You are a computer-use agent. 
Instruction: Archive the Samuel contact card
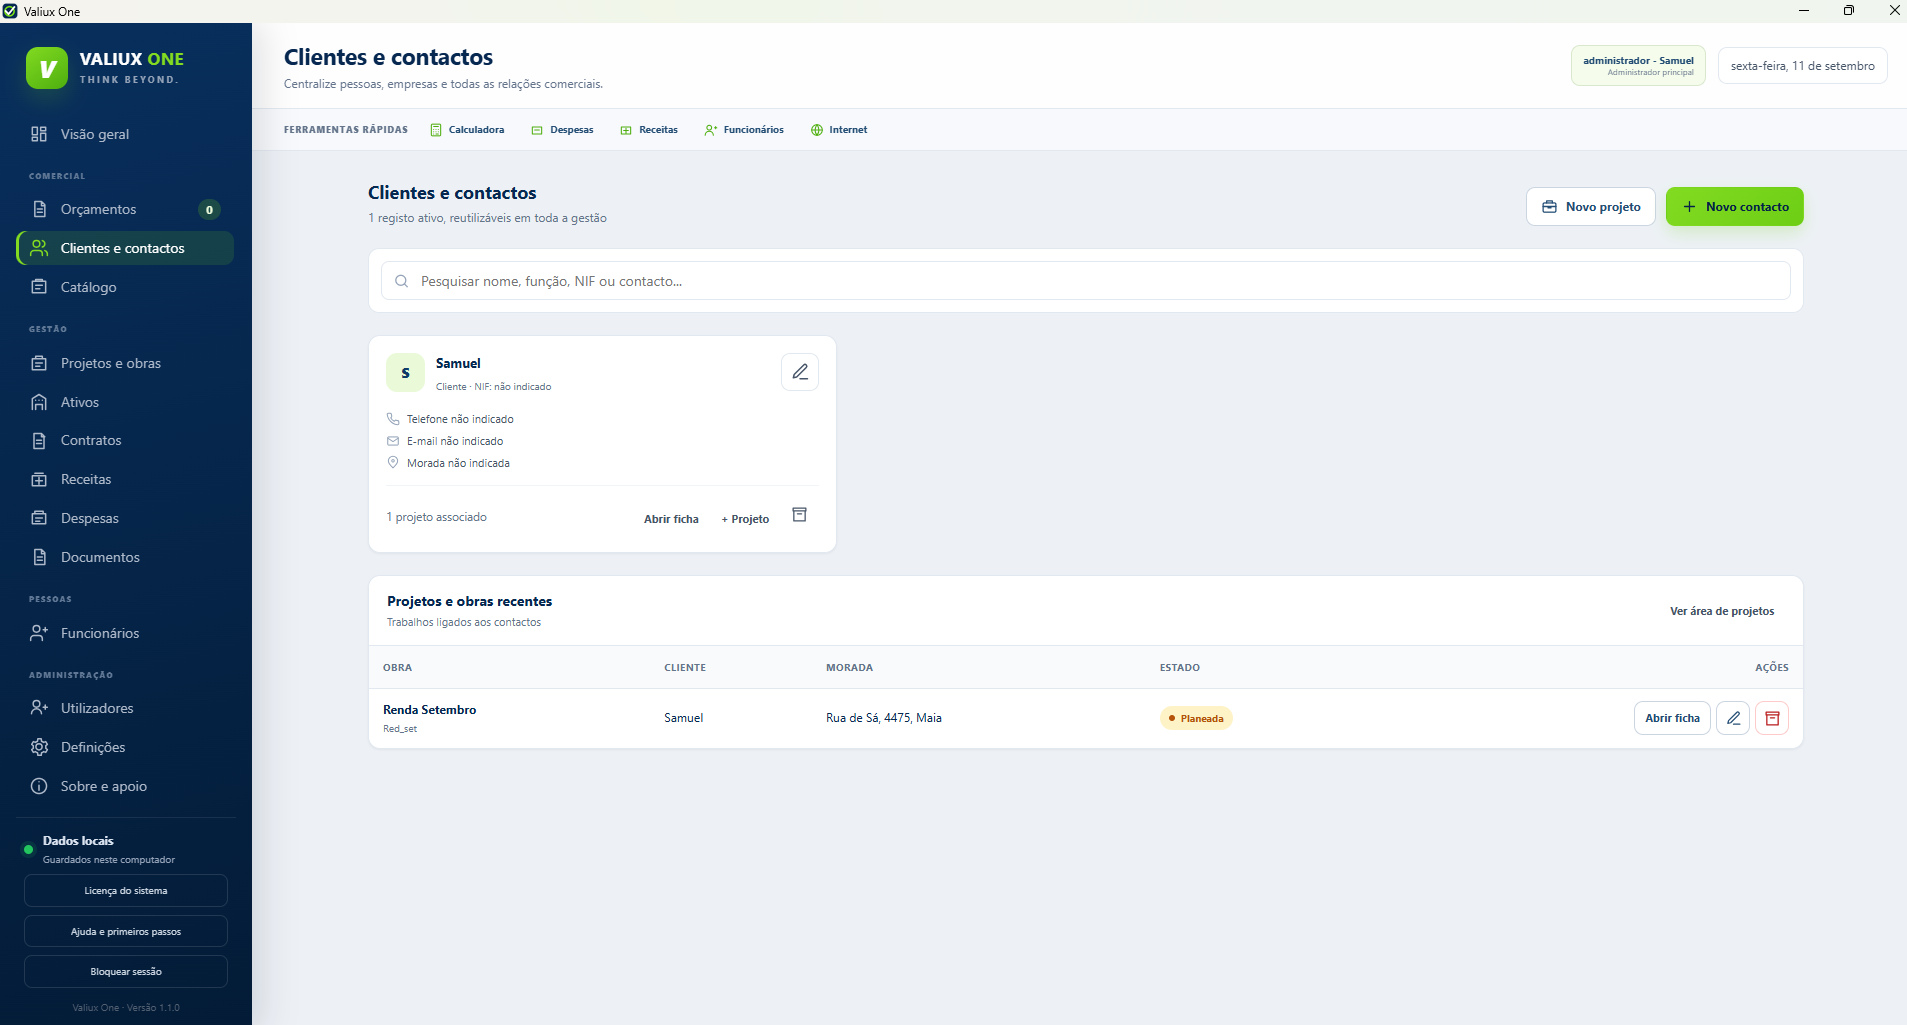pyautogui.click(x=799, y=515)
